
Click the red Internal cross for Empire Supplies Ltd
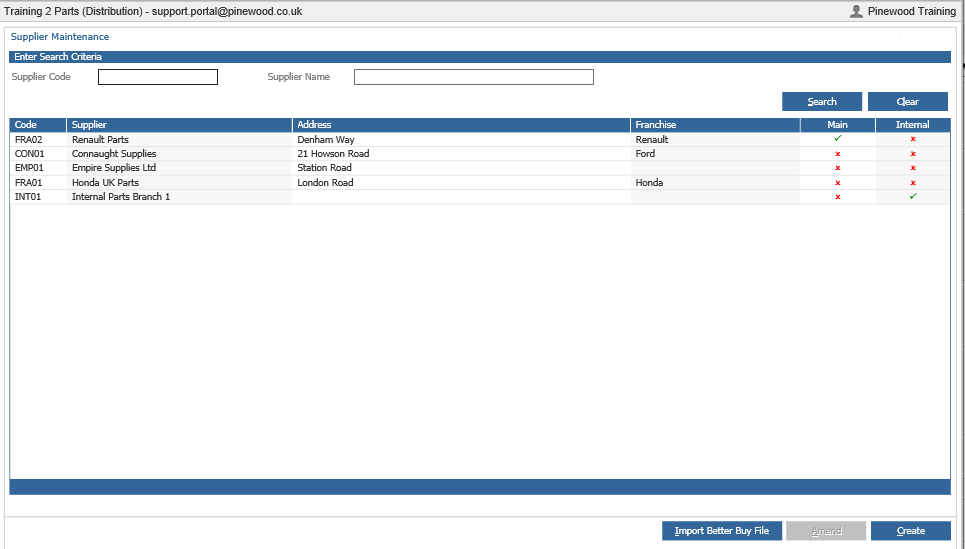click(x=913, y=168)
